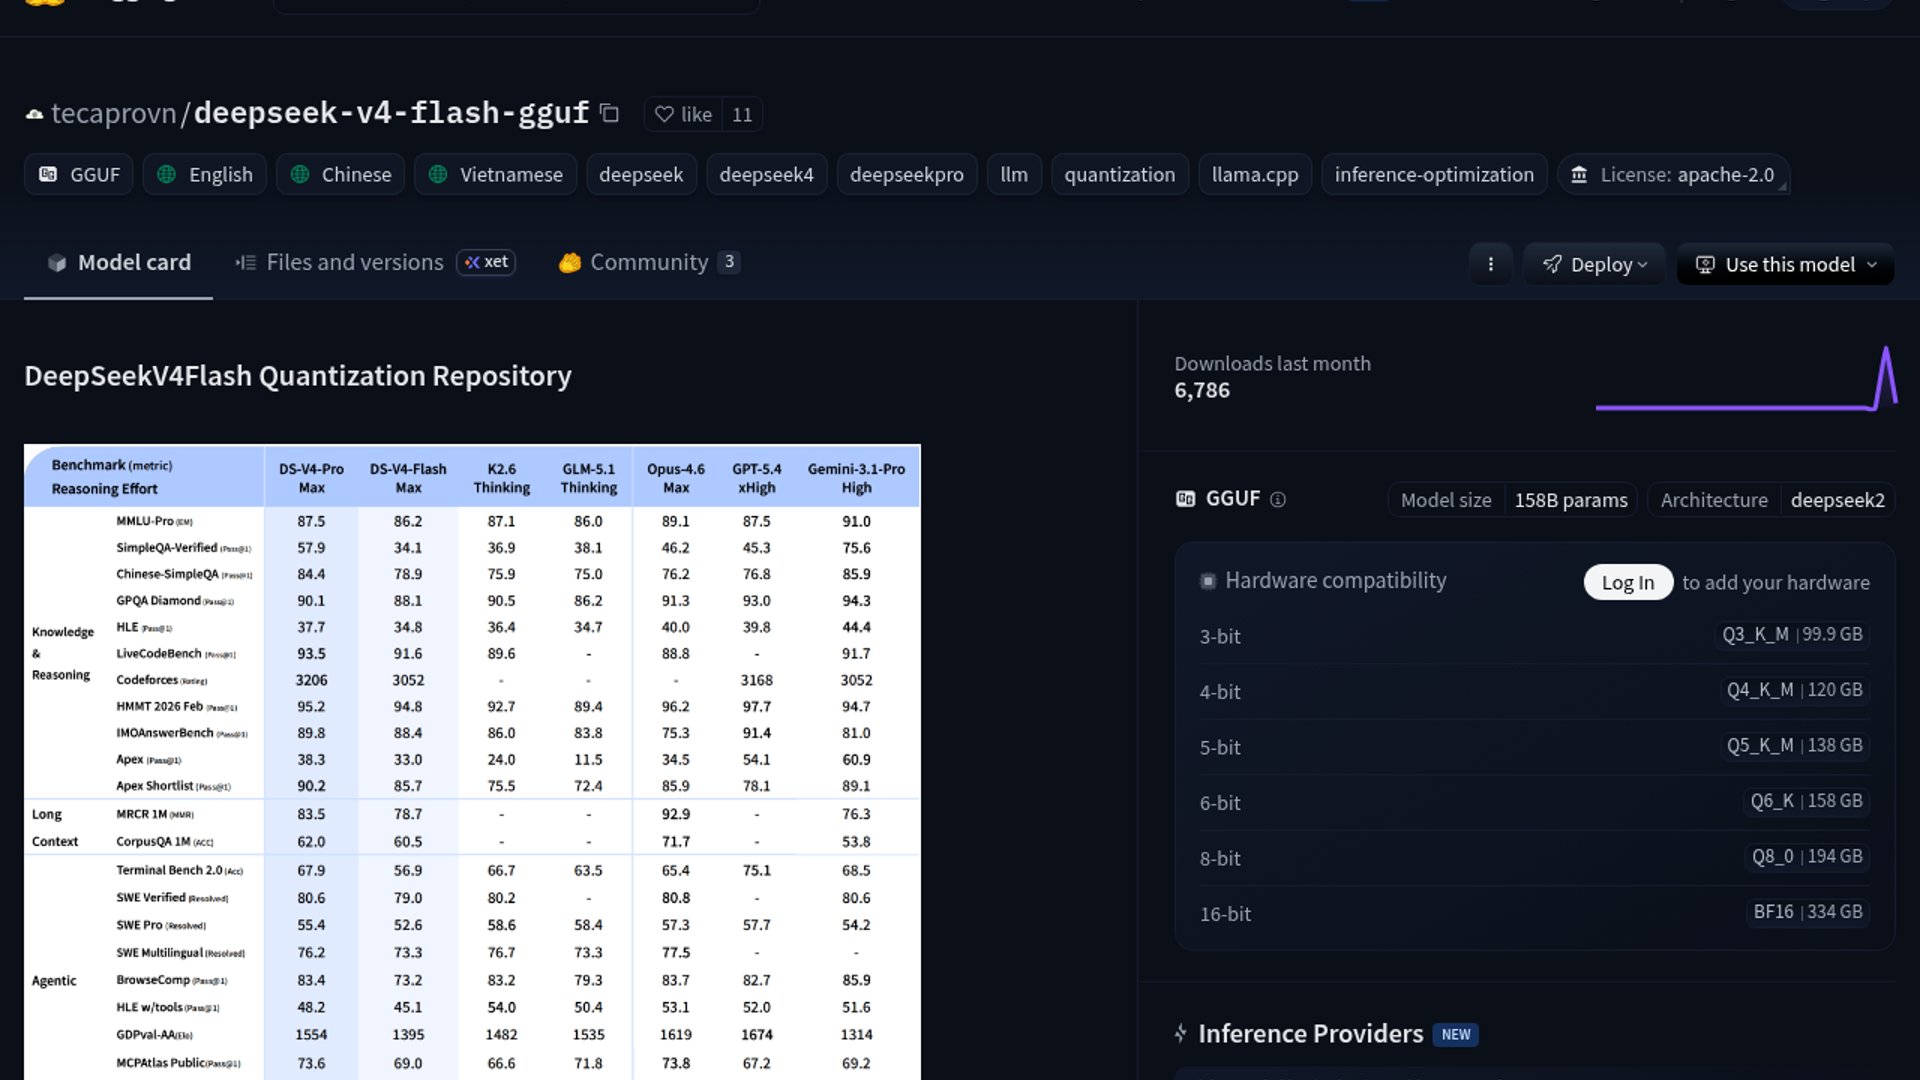Expand the Deploy dropdown

(x=1594, y=265)
